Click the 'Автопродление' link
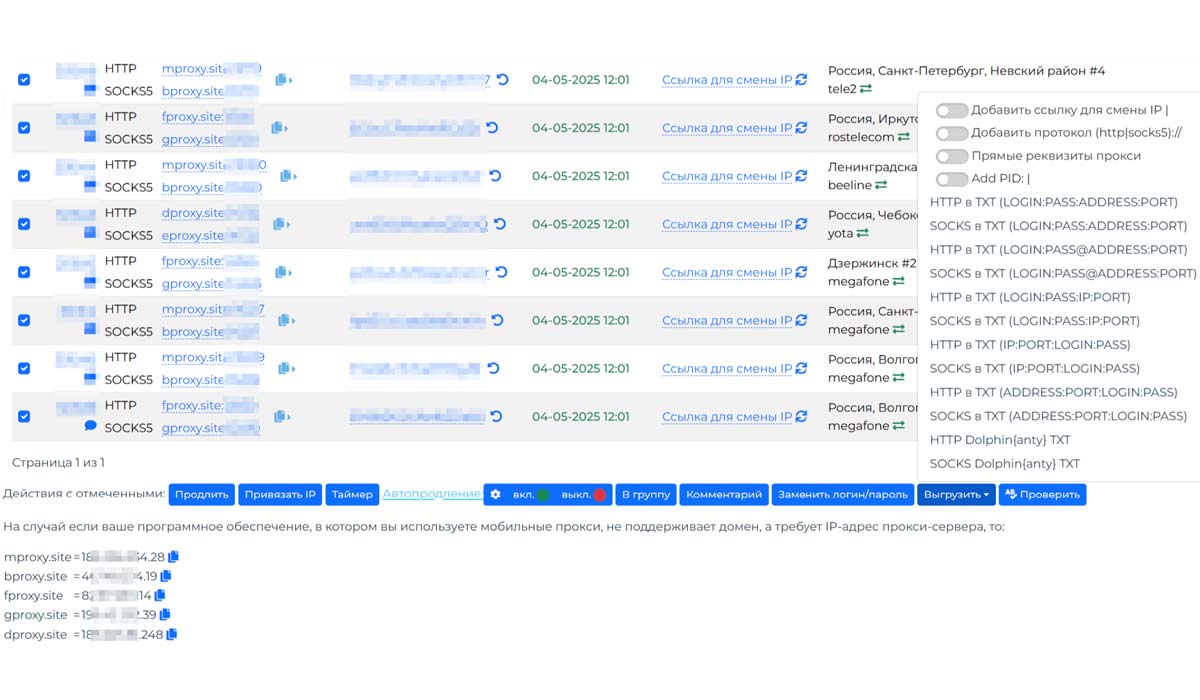 [x=432, y=494]
